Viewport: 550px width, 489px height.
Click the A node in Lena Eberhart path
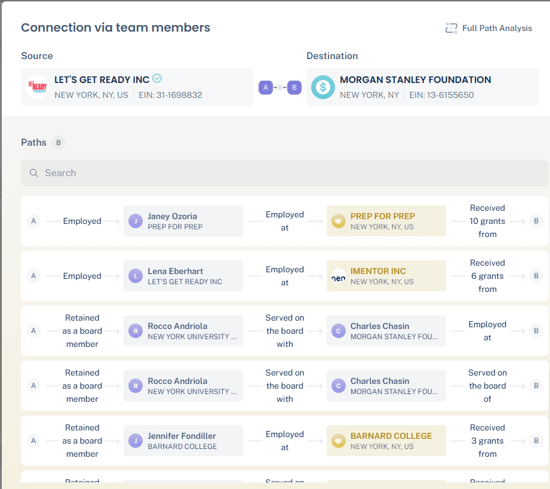pos(33,276)
